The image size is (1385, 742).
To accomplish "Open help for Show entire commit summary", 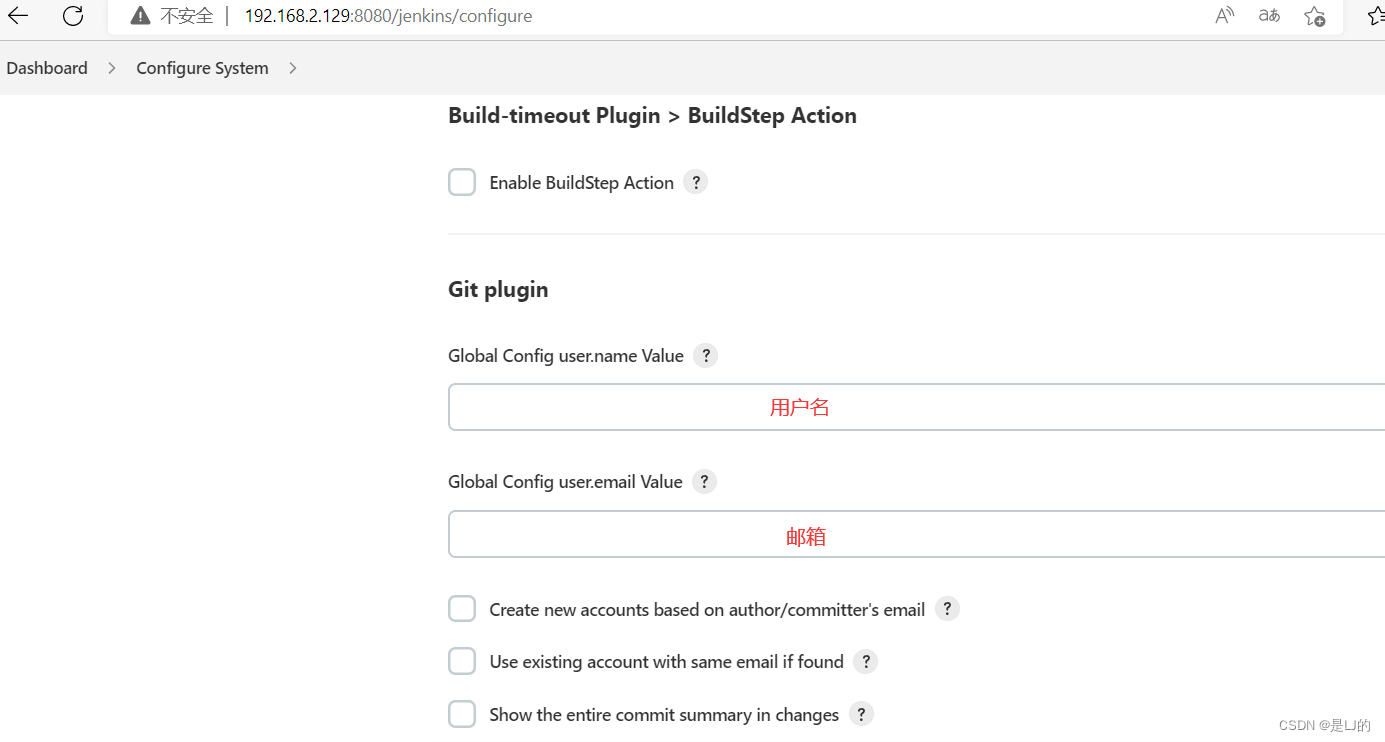I will point(861,714).
